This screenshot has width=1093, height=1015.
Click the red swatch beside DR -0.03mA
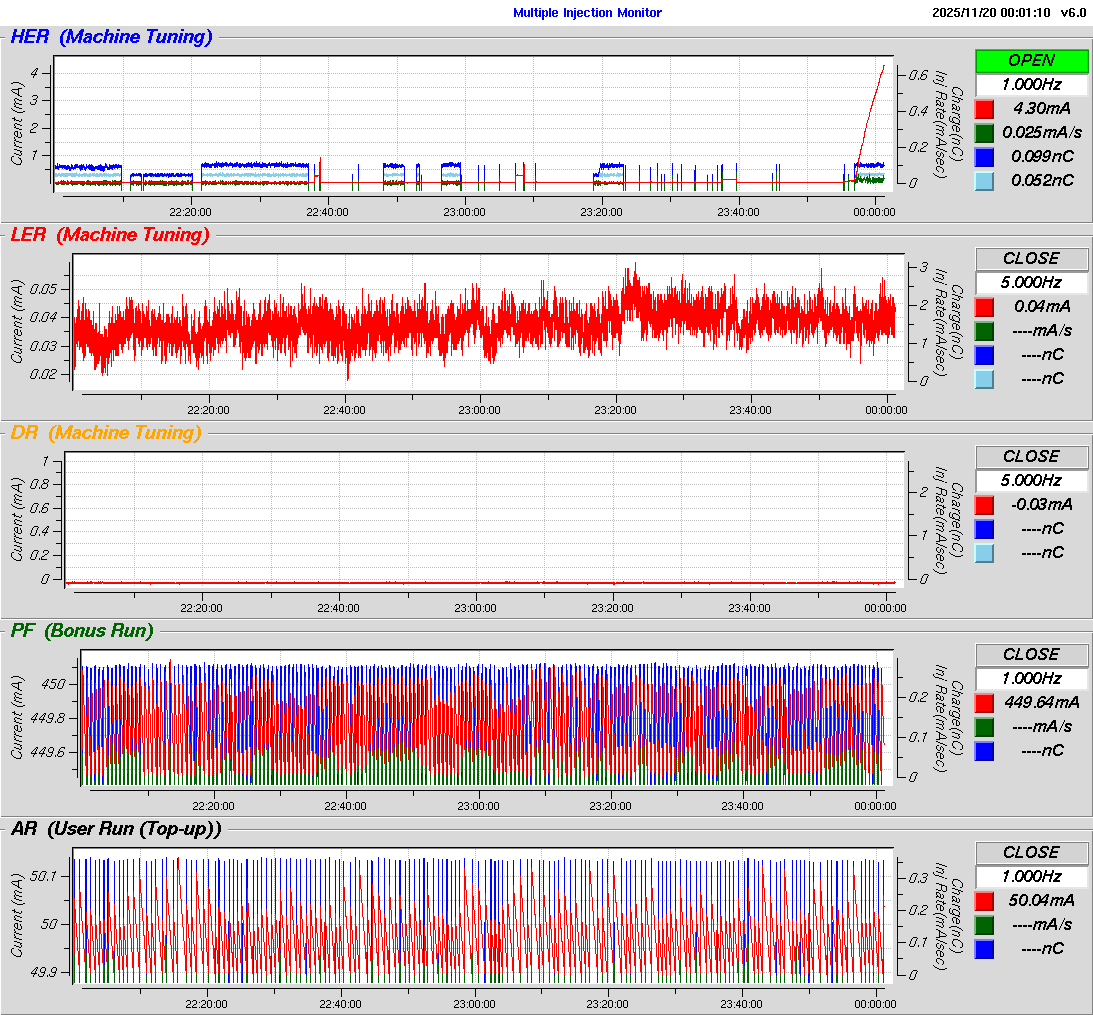click(x=985, y=504)
